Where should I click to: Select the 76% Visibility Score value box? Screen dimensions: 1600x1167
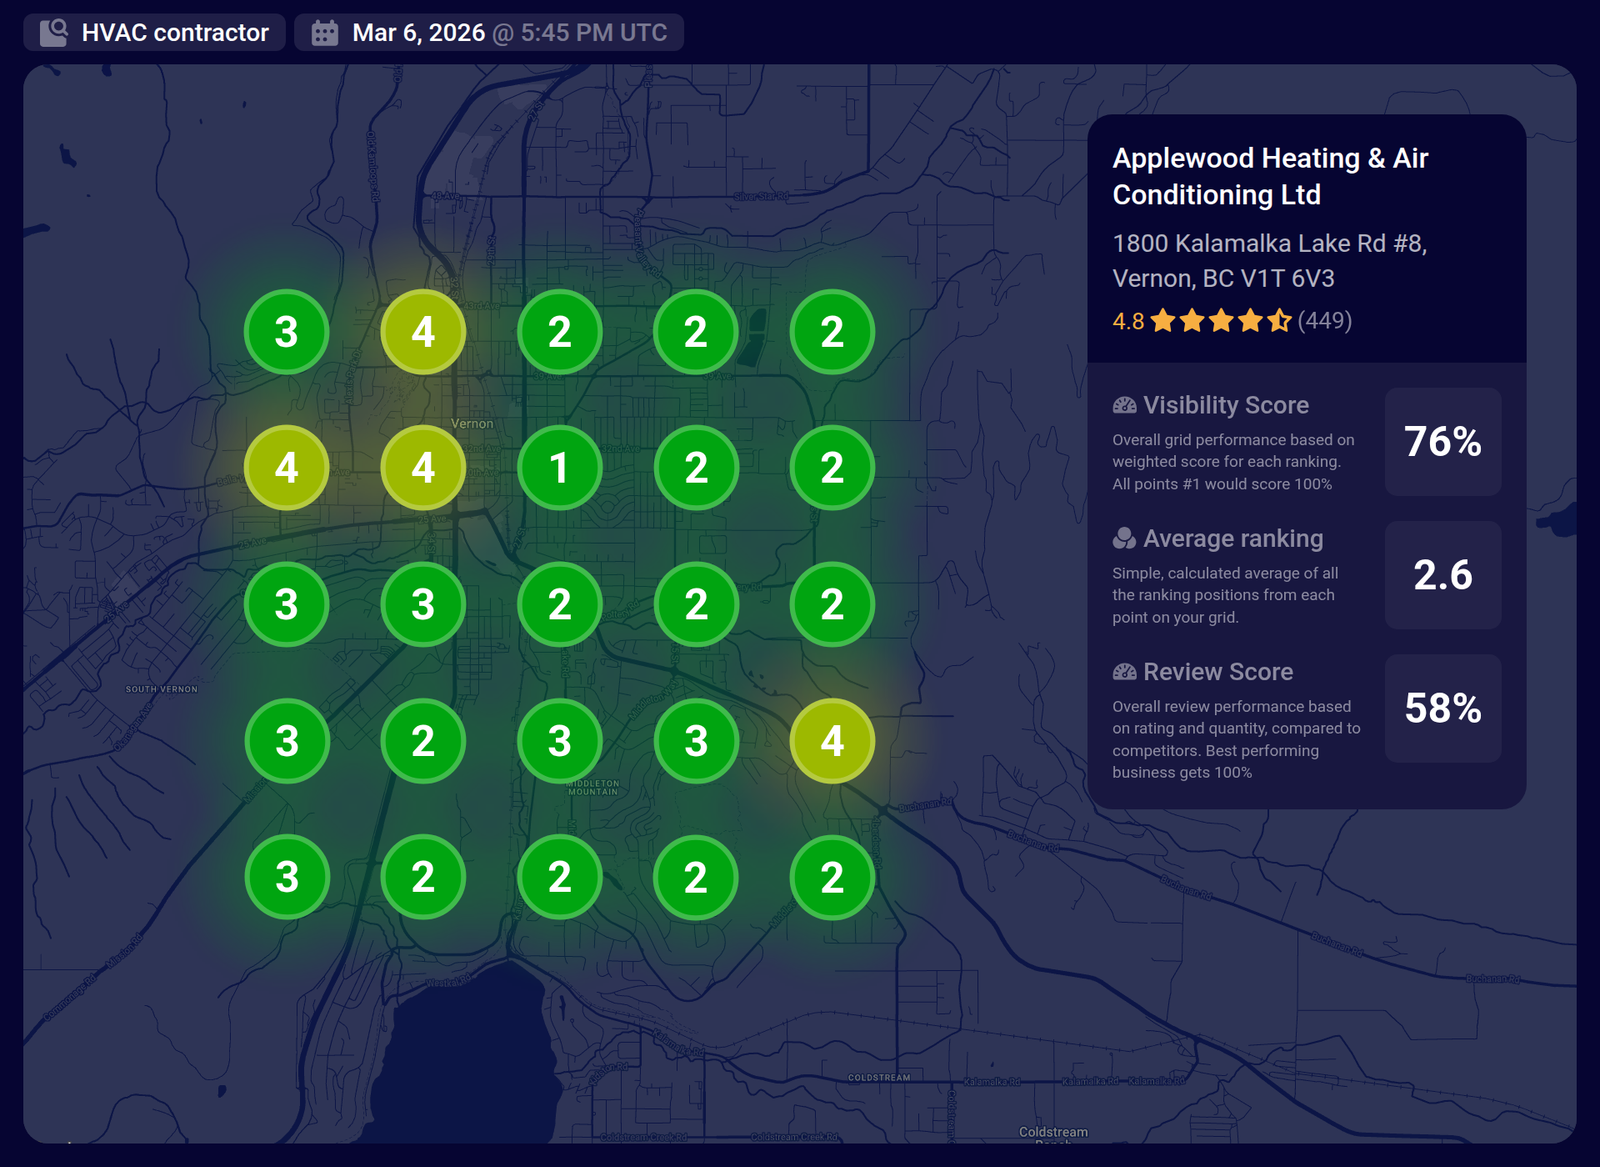click(x=1442, y=442)
